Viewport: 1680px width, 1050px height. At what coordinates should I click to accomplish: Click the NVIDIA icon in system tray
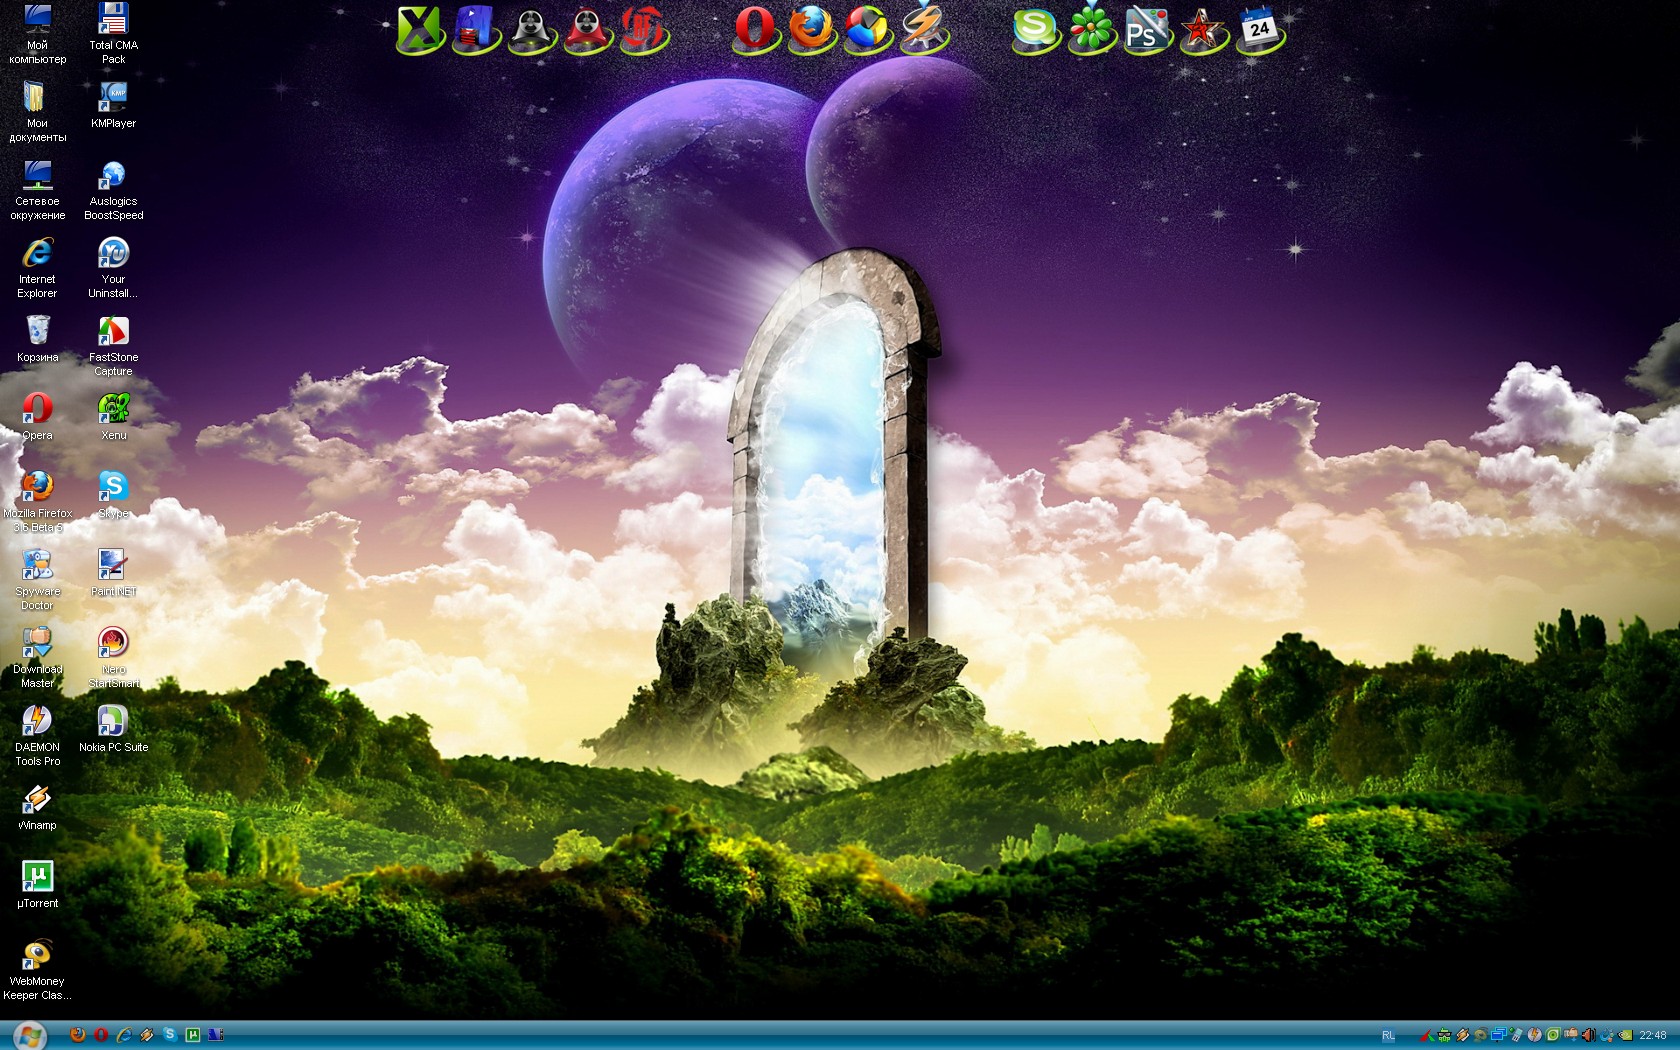1626,1036
